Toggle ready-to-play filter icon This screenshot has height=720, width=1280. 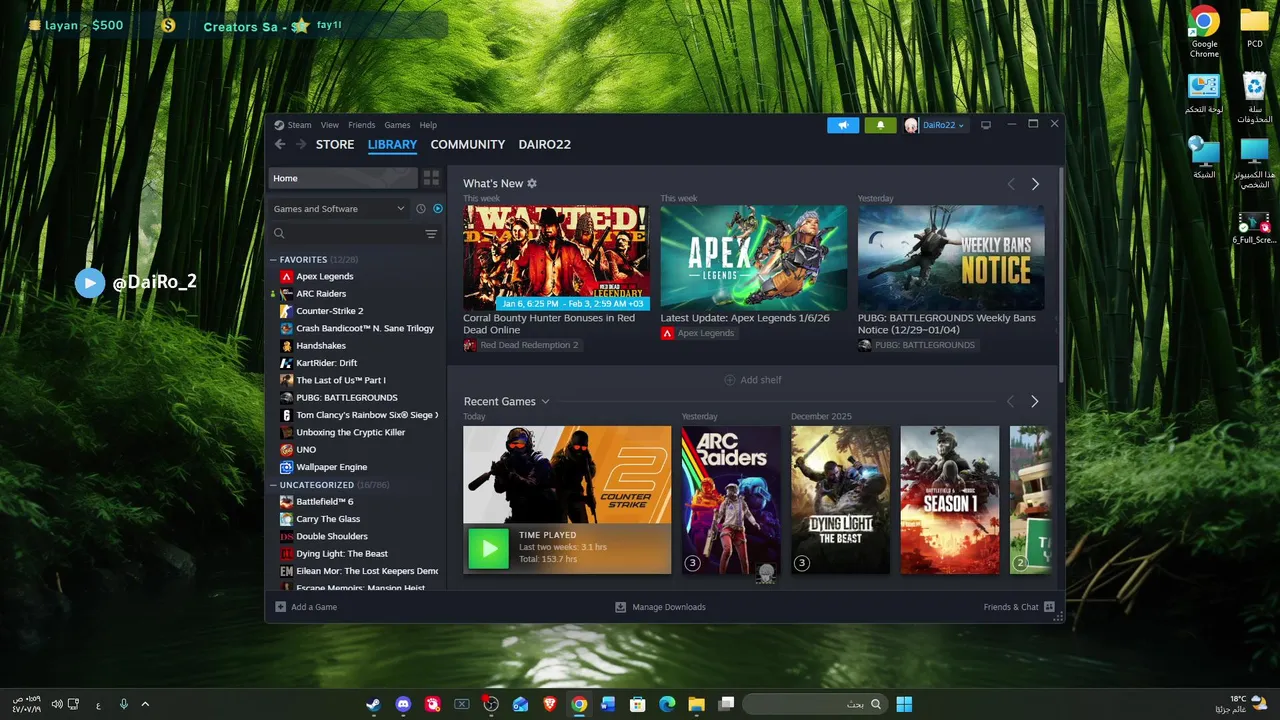click(x=438, y=209)
